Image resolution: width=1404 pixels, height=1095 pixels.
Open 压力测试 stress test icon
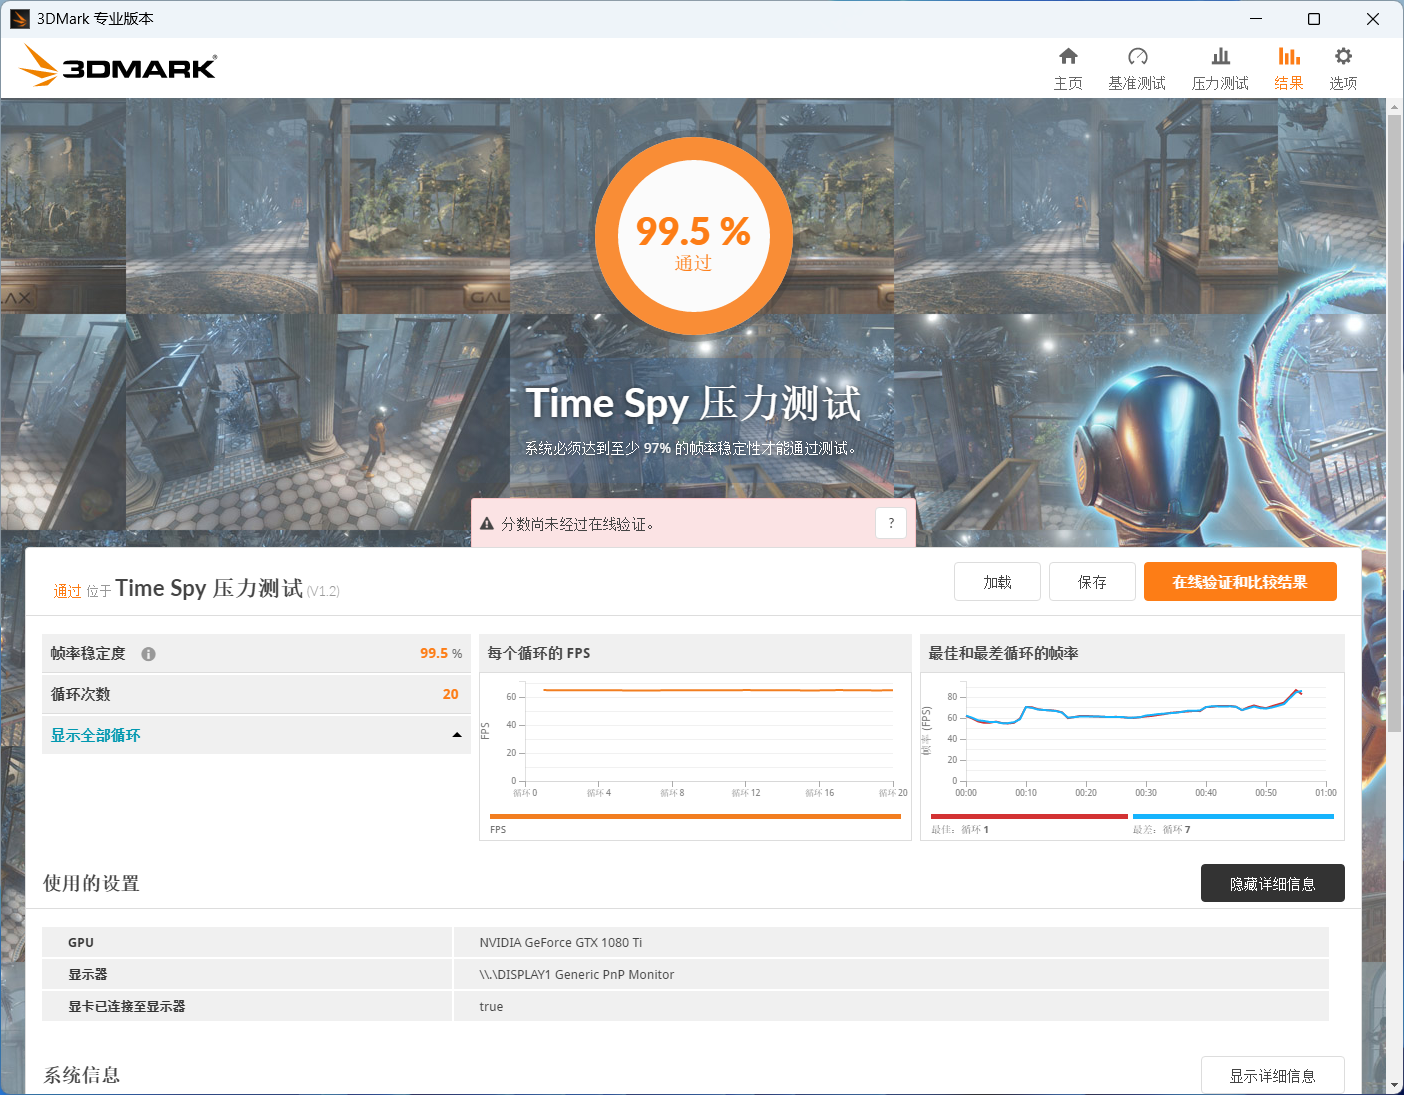pyautogui.click(x=1220, y=57)
